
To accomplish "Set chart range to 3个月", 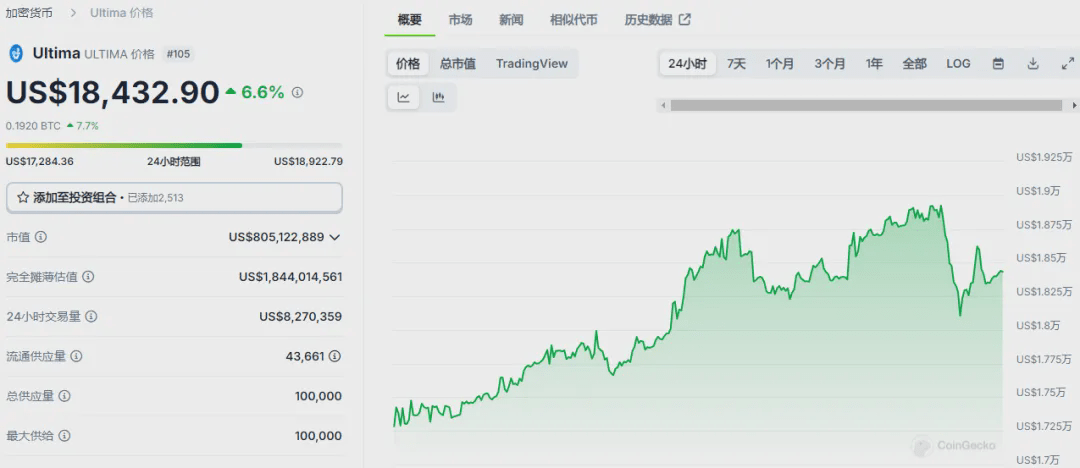I will [829, 63].
